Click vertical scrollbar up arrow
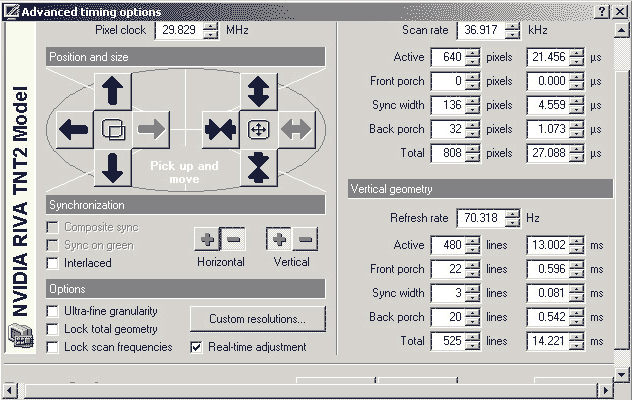The width and height of the screenshot is (632, 400). coord(622,30)
